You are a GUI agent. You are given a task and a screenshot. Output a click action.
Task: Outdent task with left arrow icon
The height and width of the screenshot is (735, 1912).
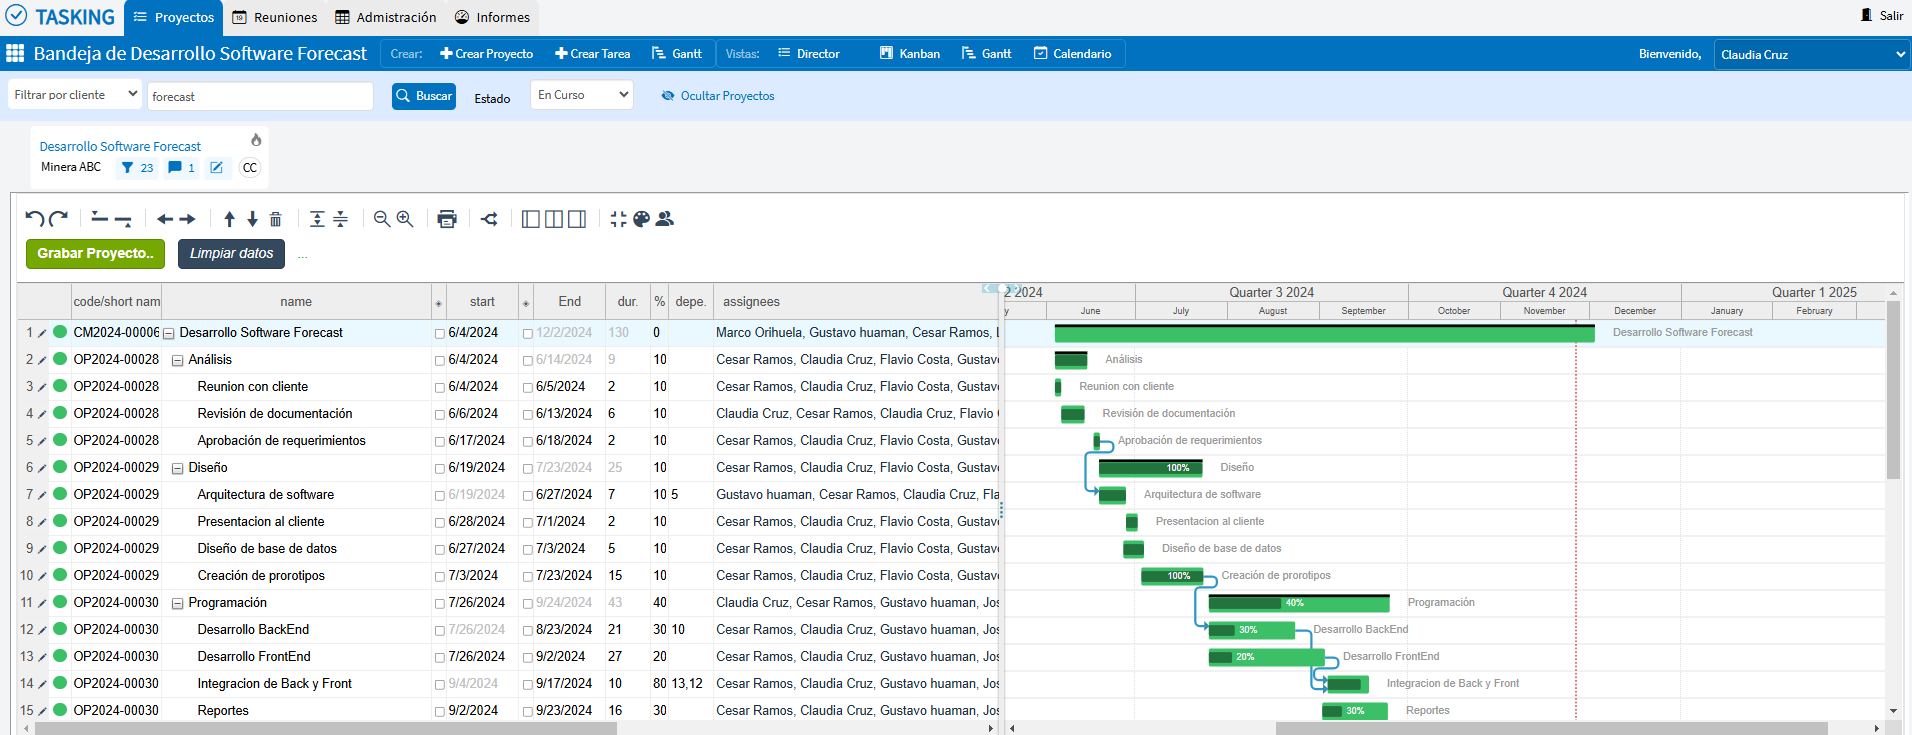click(165, 219)
